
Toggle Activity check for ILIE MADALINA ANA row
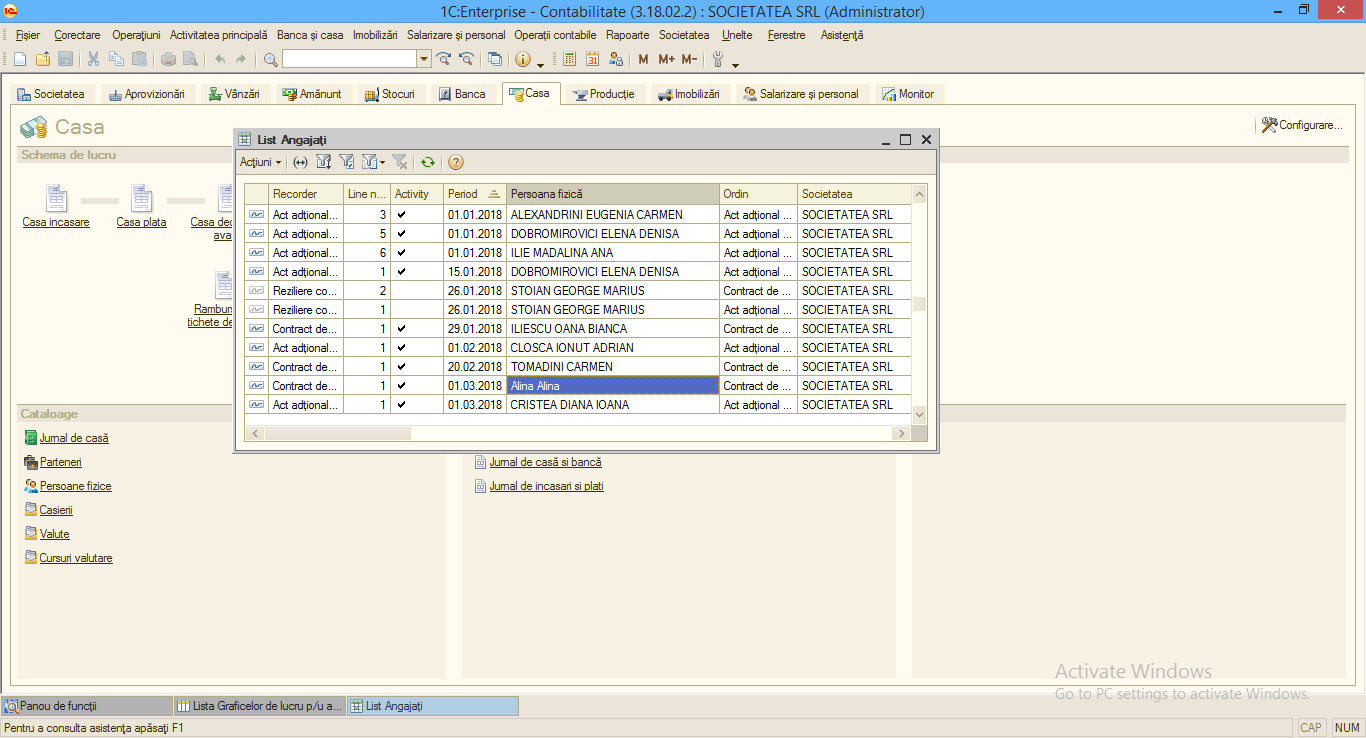(401, 253)
